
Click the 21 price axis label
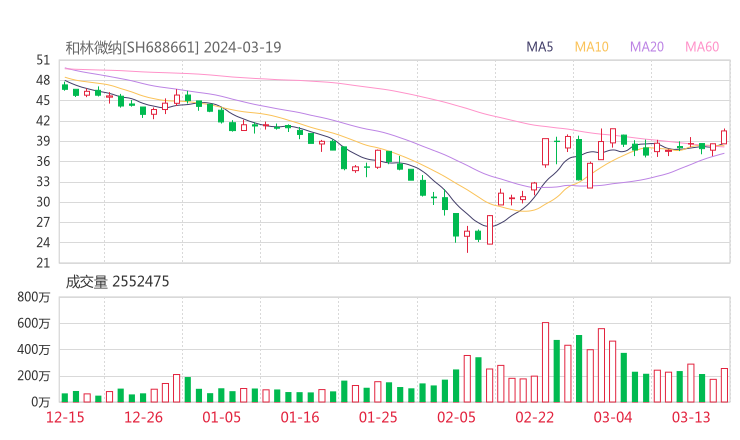[x=43, y=263]
